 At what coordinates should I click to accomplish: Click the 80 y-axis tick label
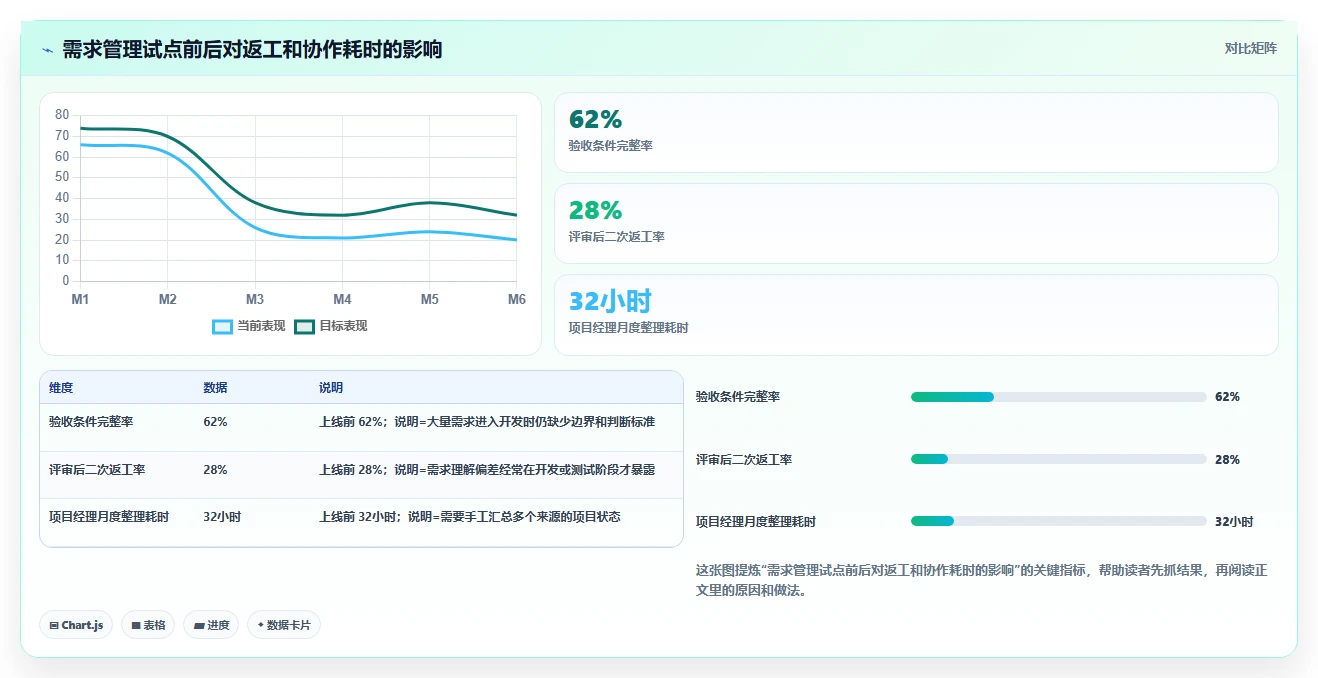pos(62,115)
